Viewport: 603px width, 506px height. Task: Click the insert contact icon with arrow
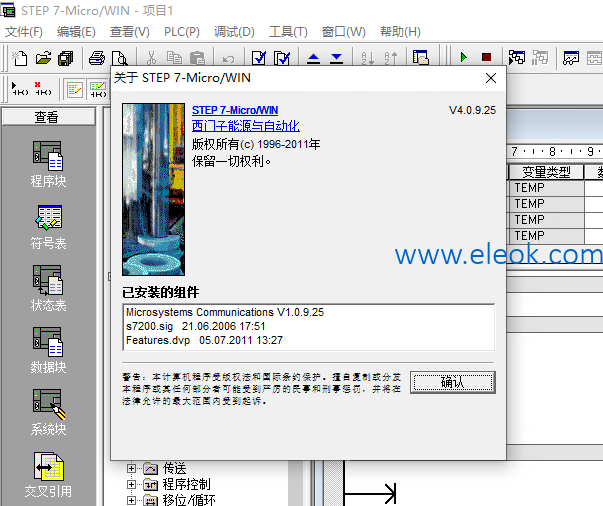click(x=20, y=89)
